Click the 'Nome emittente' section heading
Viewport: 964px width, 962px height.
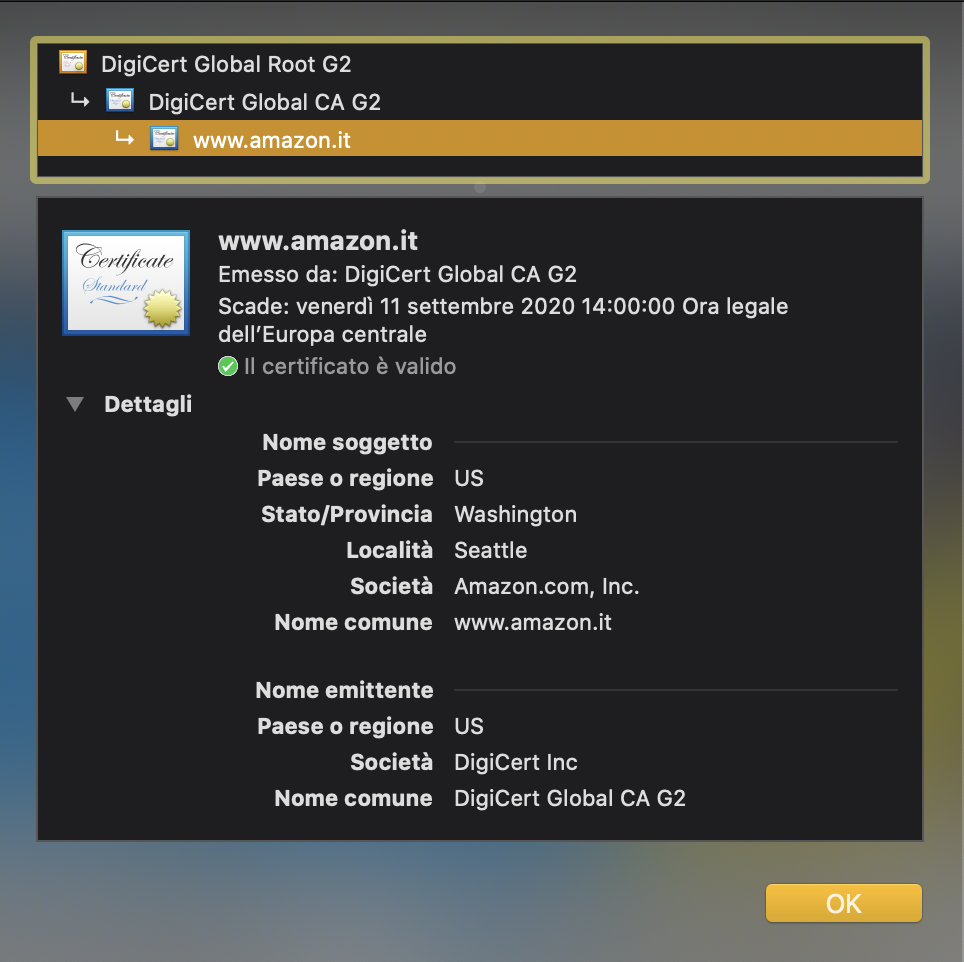344,690
